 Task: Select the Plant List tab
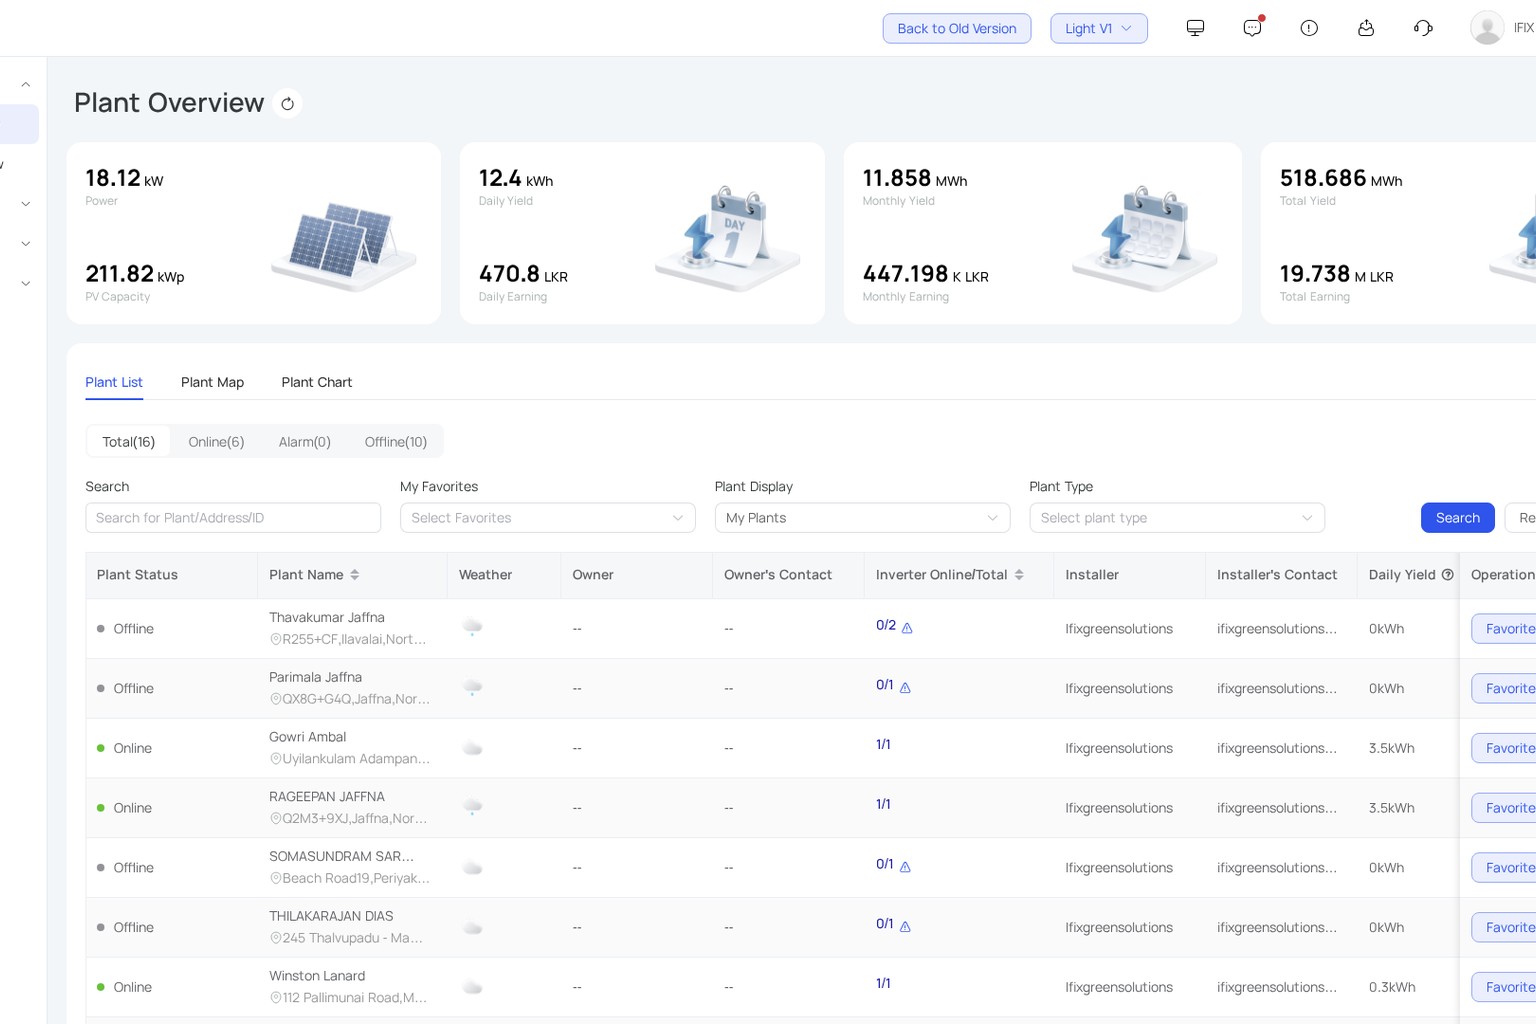(x=114, y=382)
